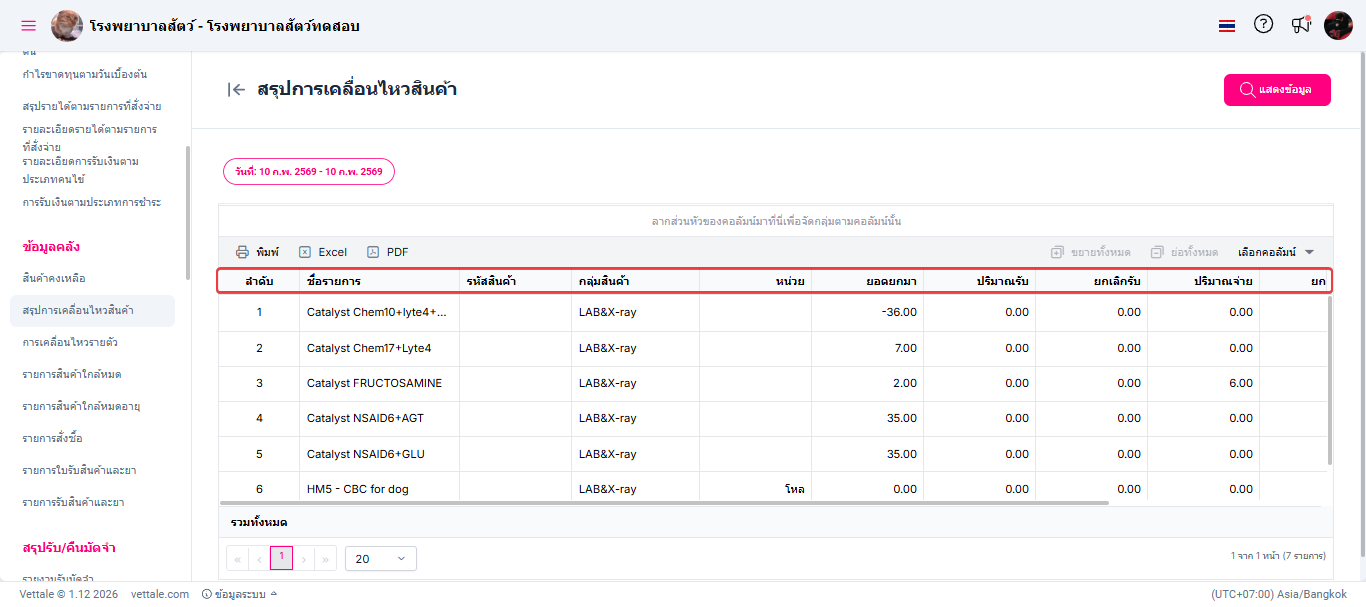Select the Catalyst FRUCTOSAMINE item
Screen dimensions: 1366x607
click(x=374, y=383)
